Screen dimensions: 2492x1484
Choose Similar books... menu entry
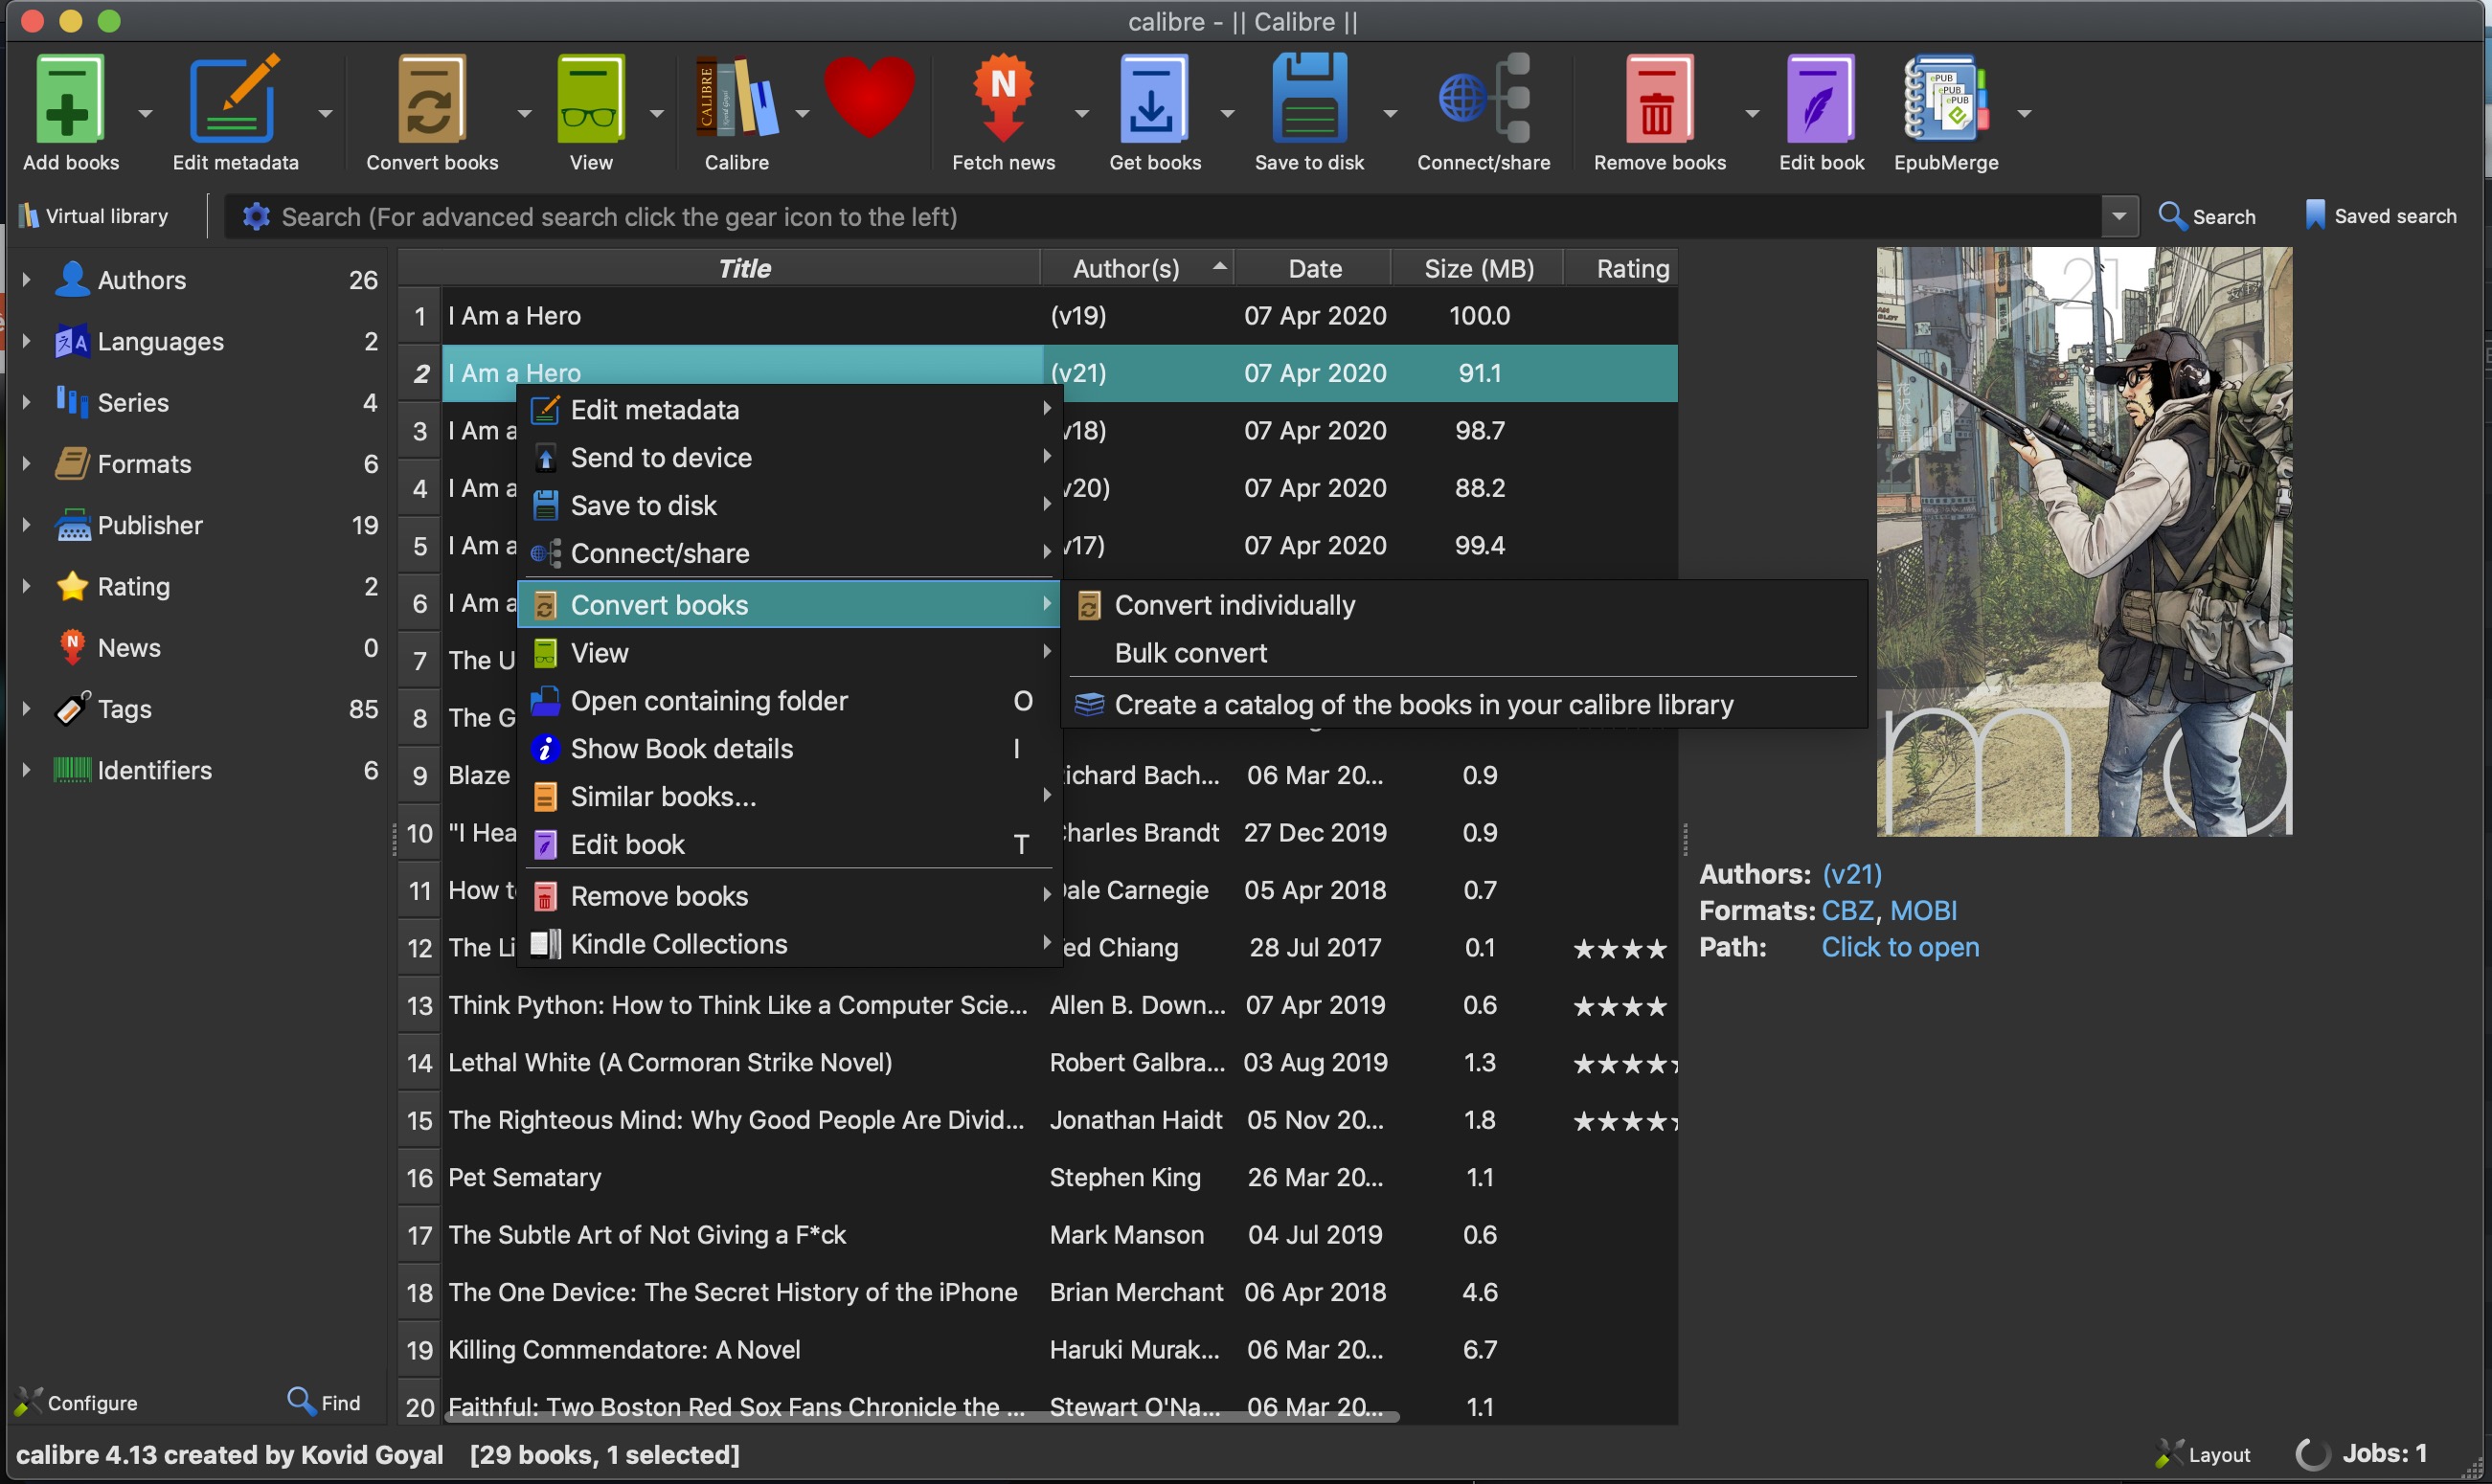pos(789,797)
